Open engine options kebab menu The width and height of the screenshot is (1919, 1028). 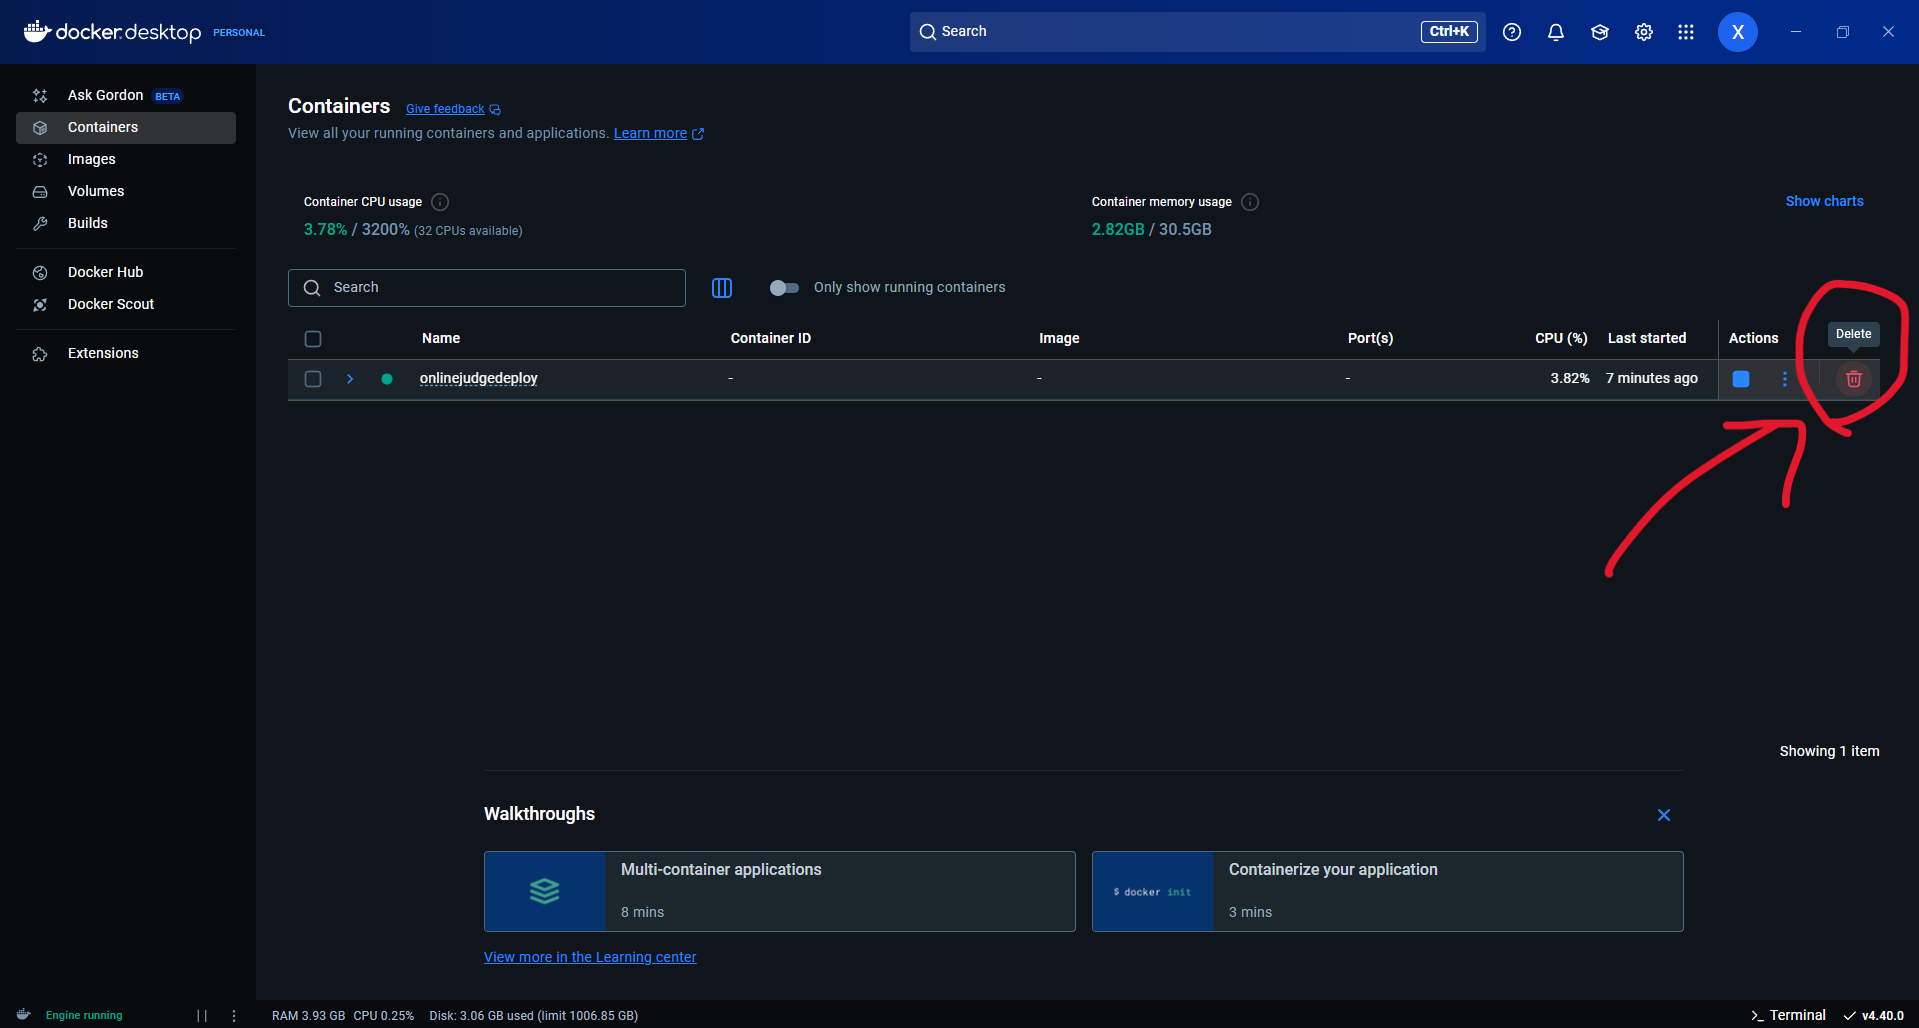(234, 1015)
